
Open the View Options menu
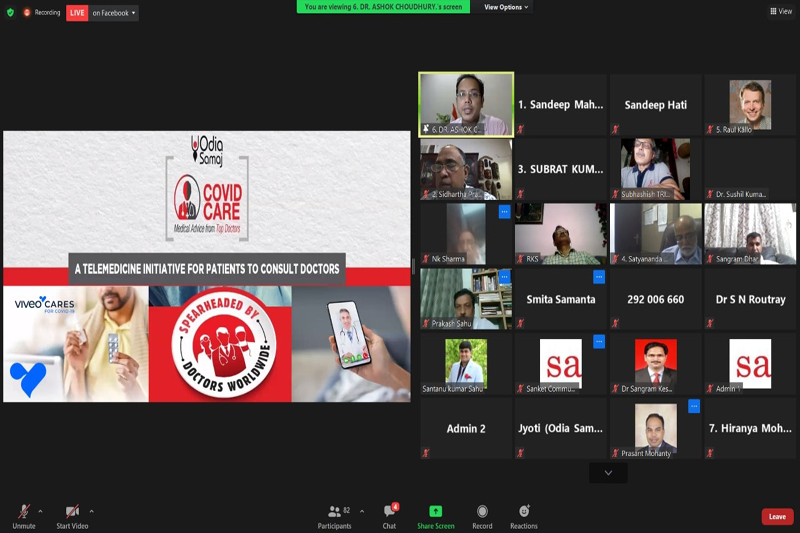click(x=506, y=7)
